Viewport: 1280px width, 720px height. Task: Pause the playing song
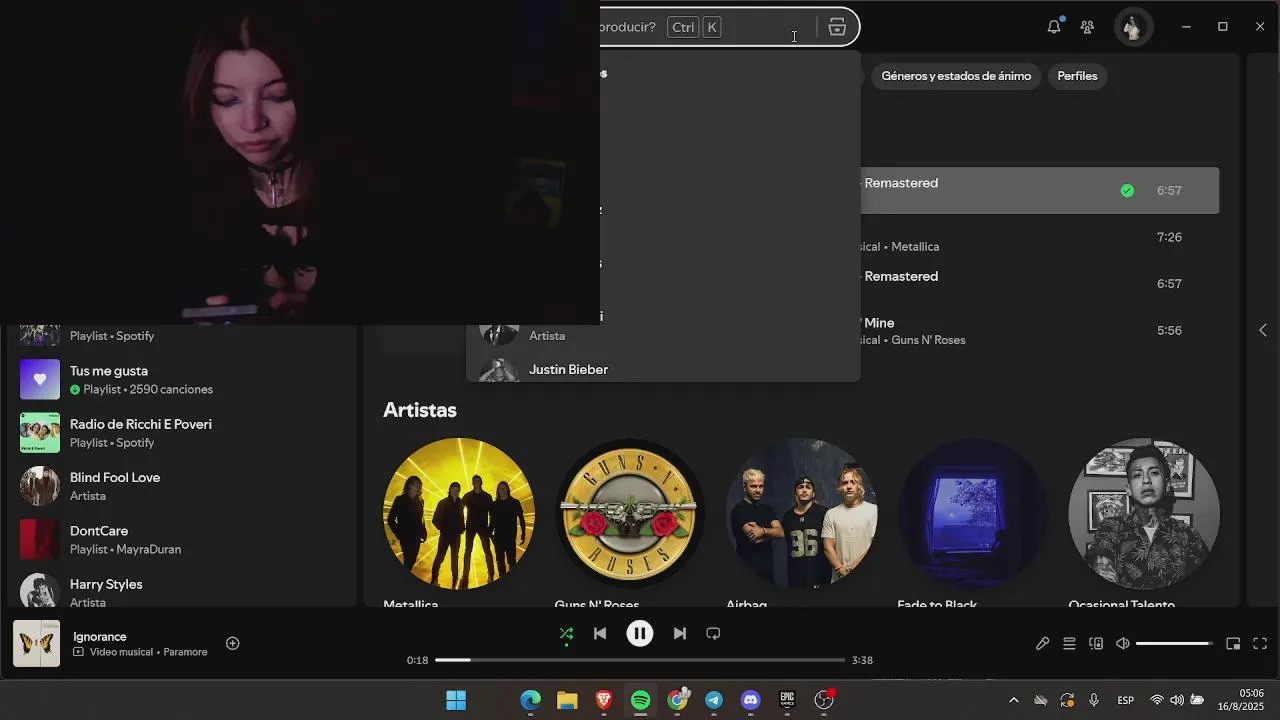click(x=640, y=633)
